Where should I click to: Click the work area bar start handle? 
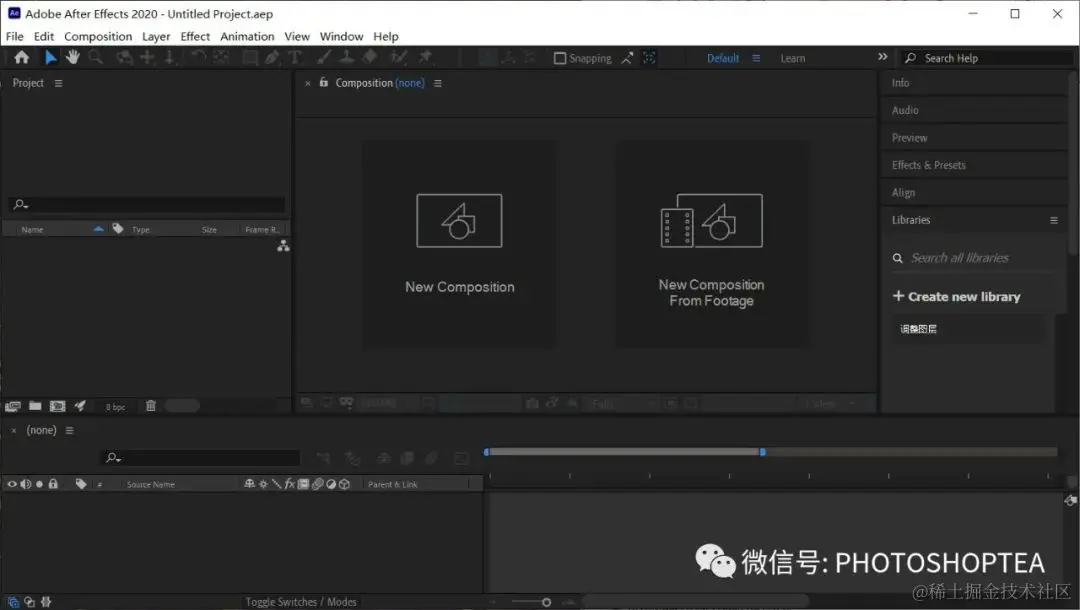(486, 452)
